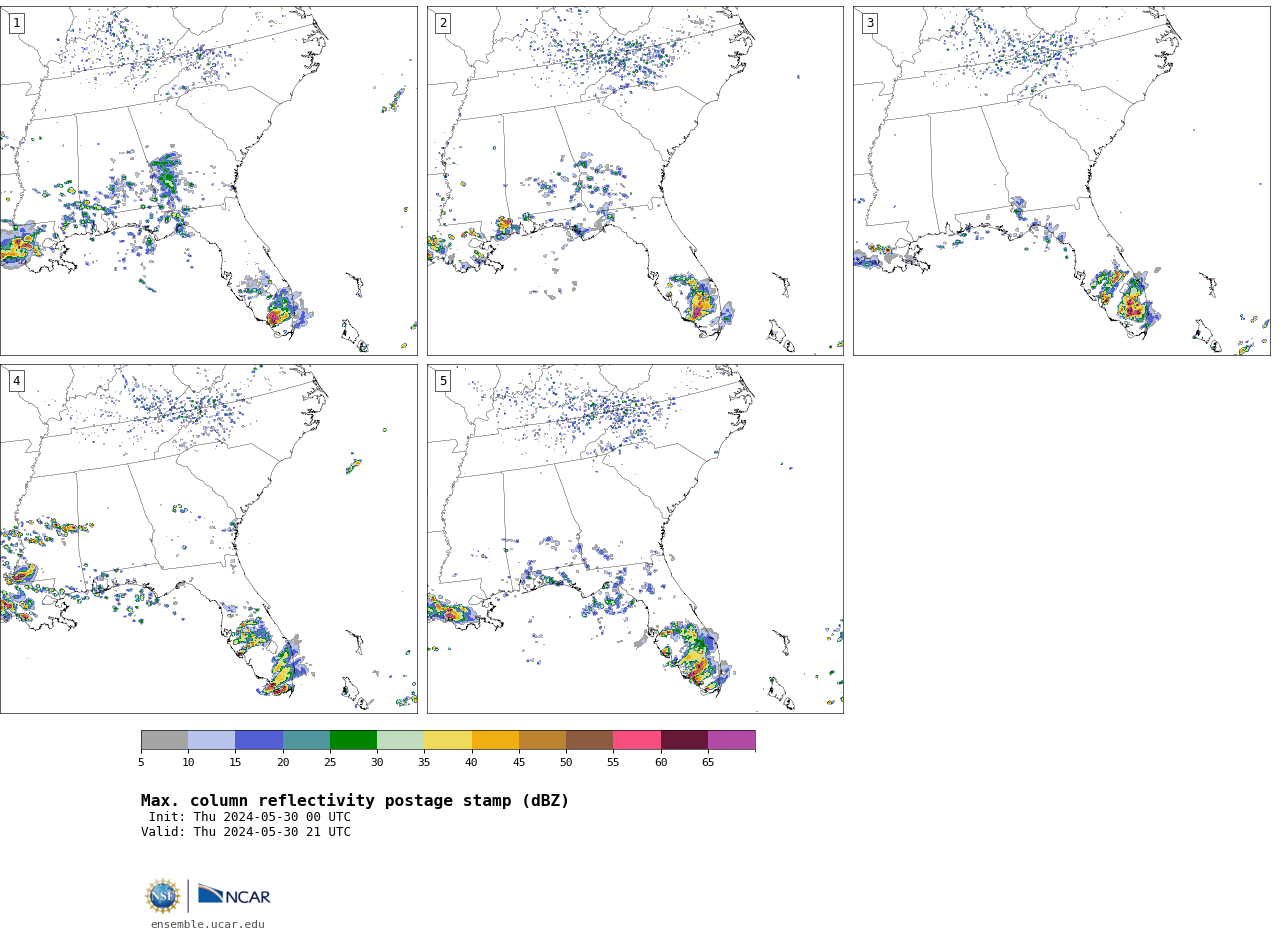Click the colorbar tick label 5
The width and height of the screenshot is (1280, 936).
(x=141, y=763)
